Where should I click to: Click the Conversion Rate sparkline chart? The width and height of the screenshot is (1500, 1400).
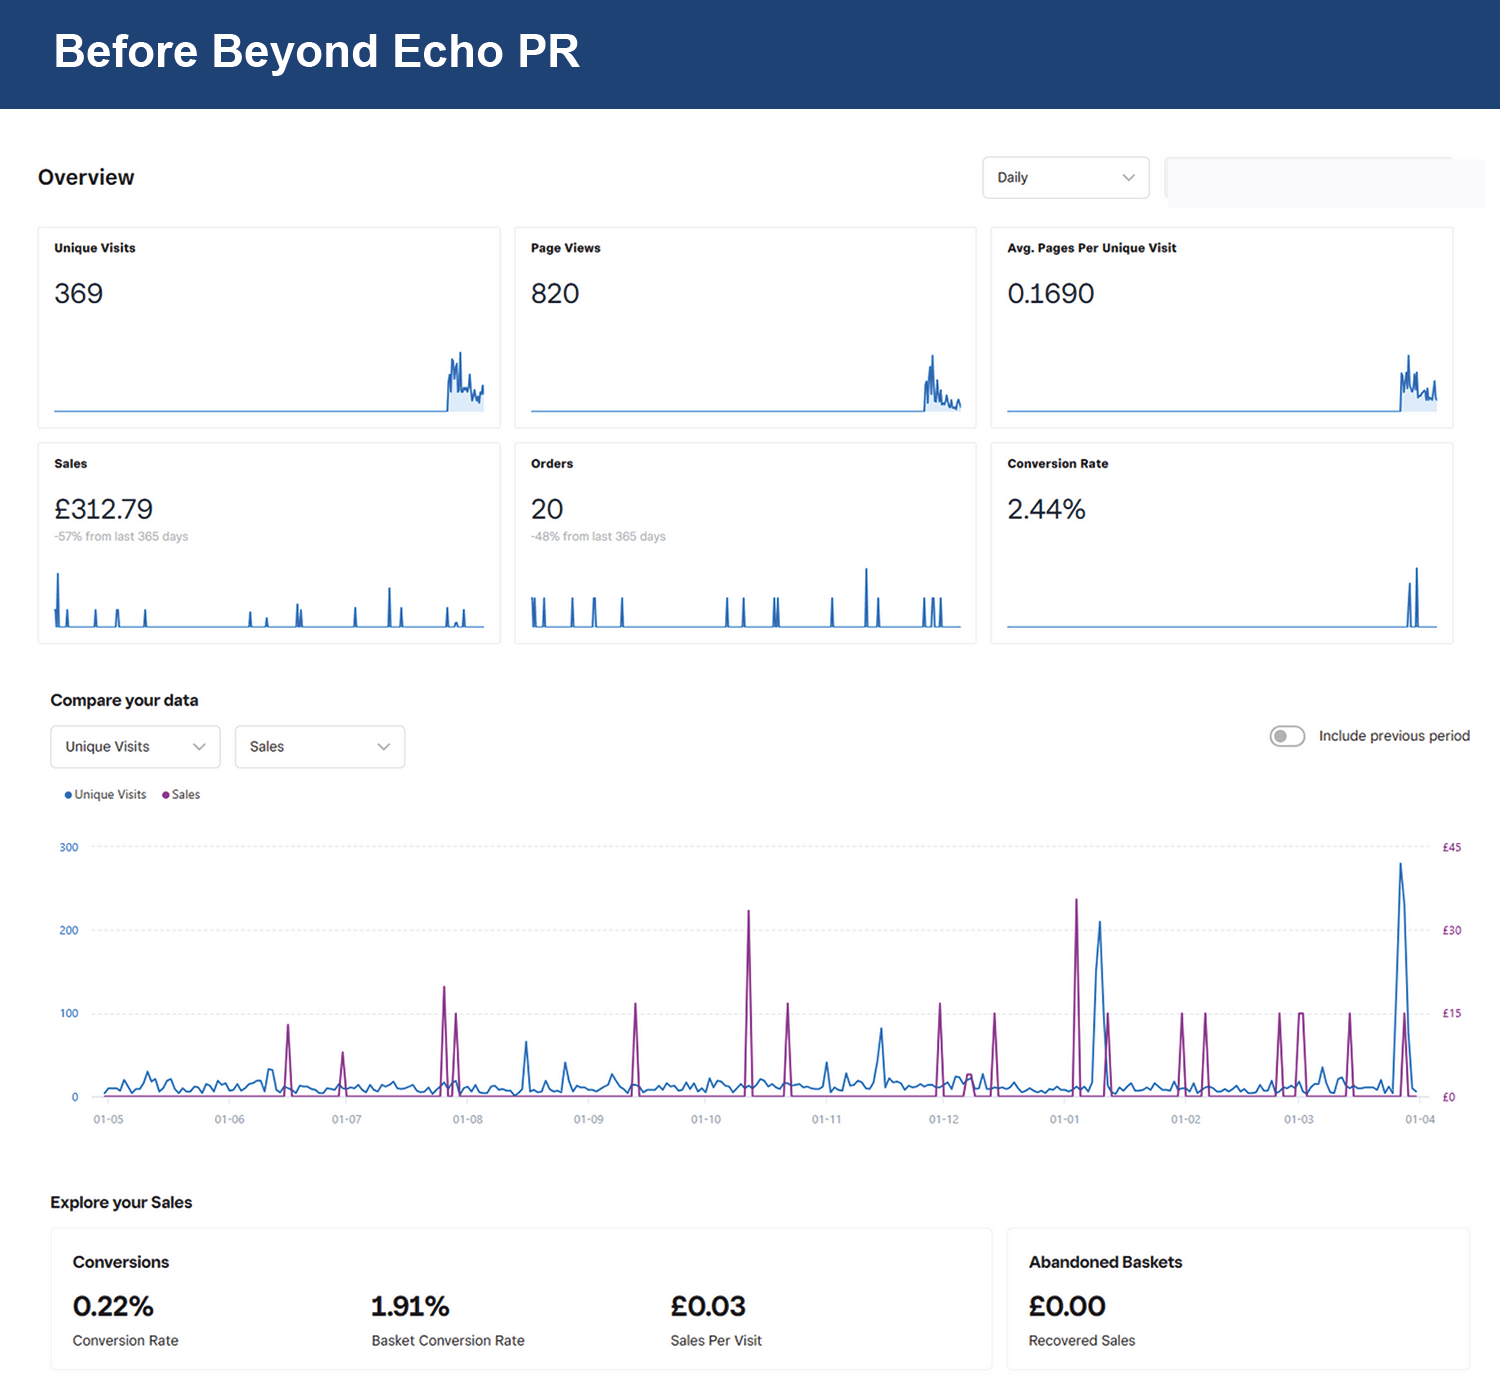[x=1221, y=599]
